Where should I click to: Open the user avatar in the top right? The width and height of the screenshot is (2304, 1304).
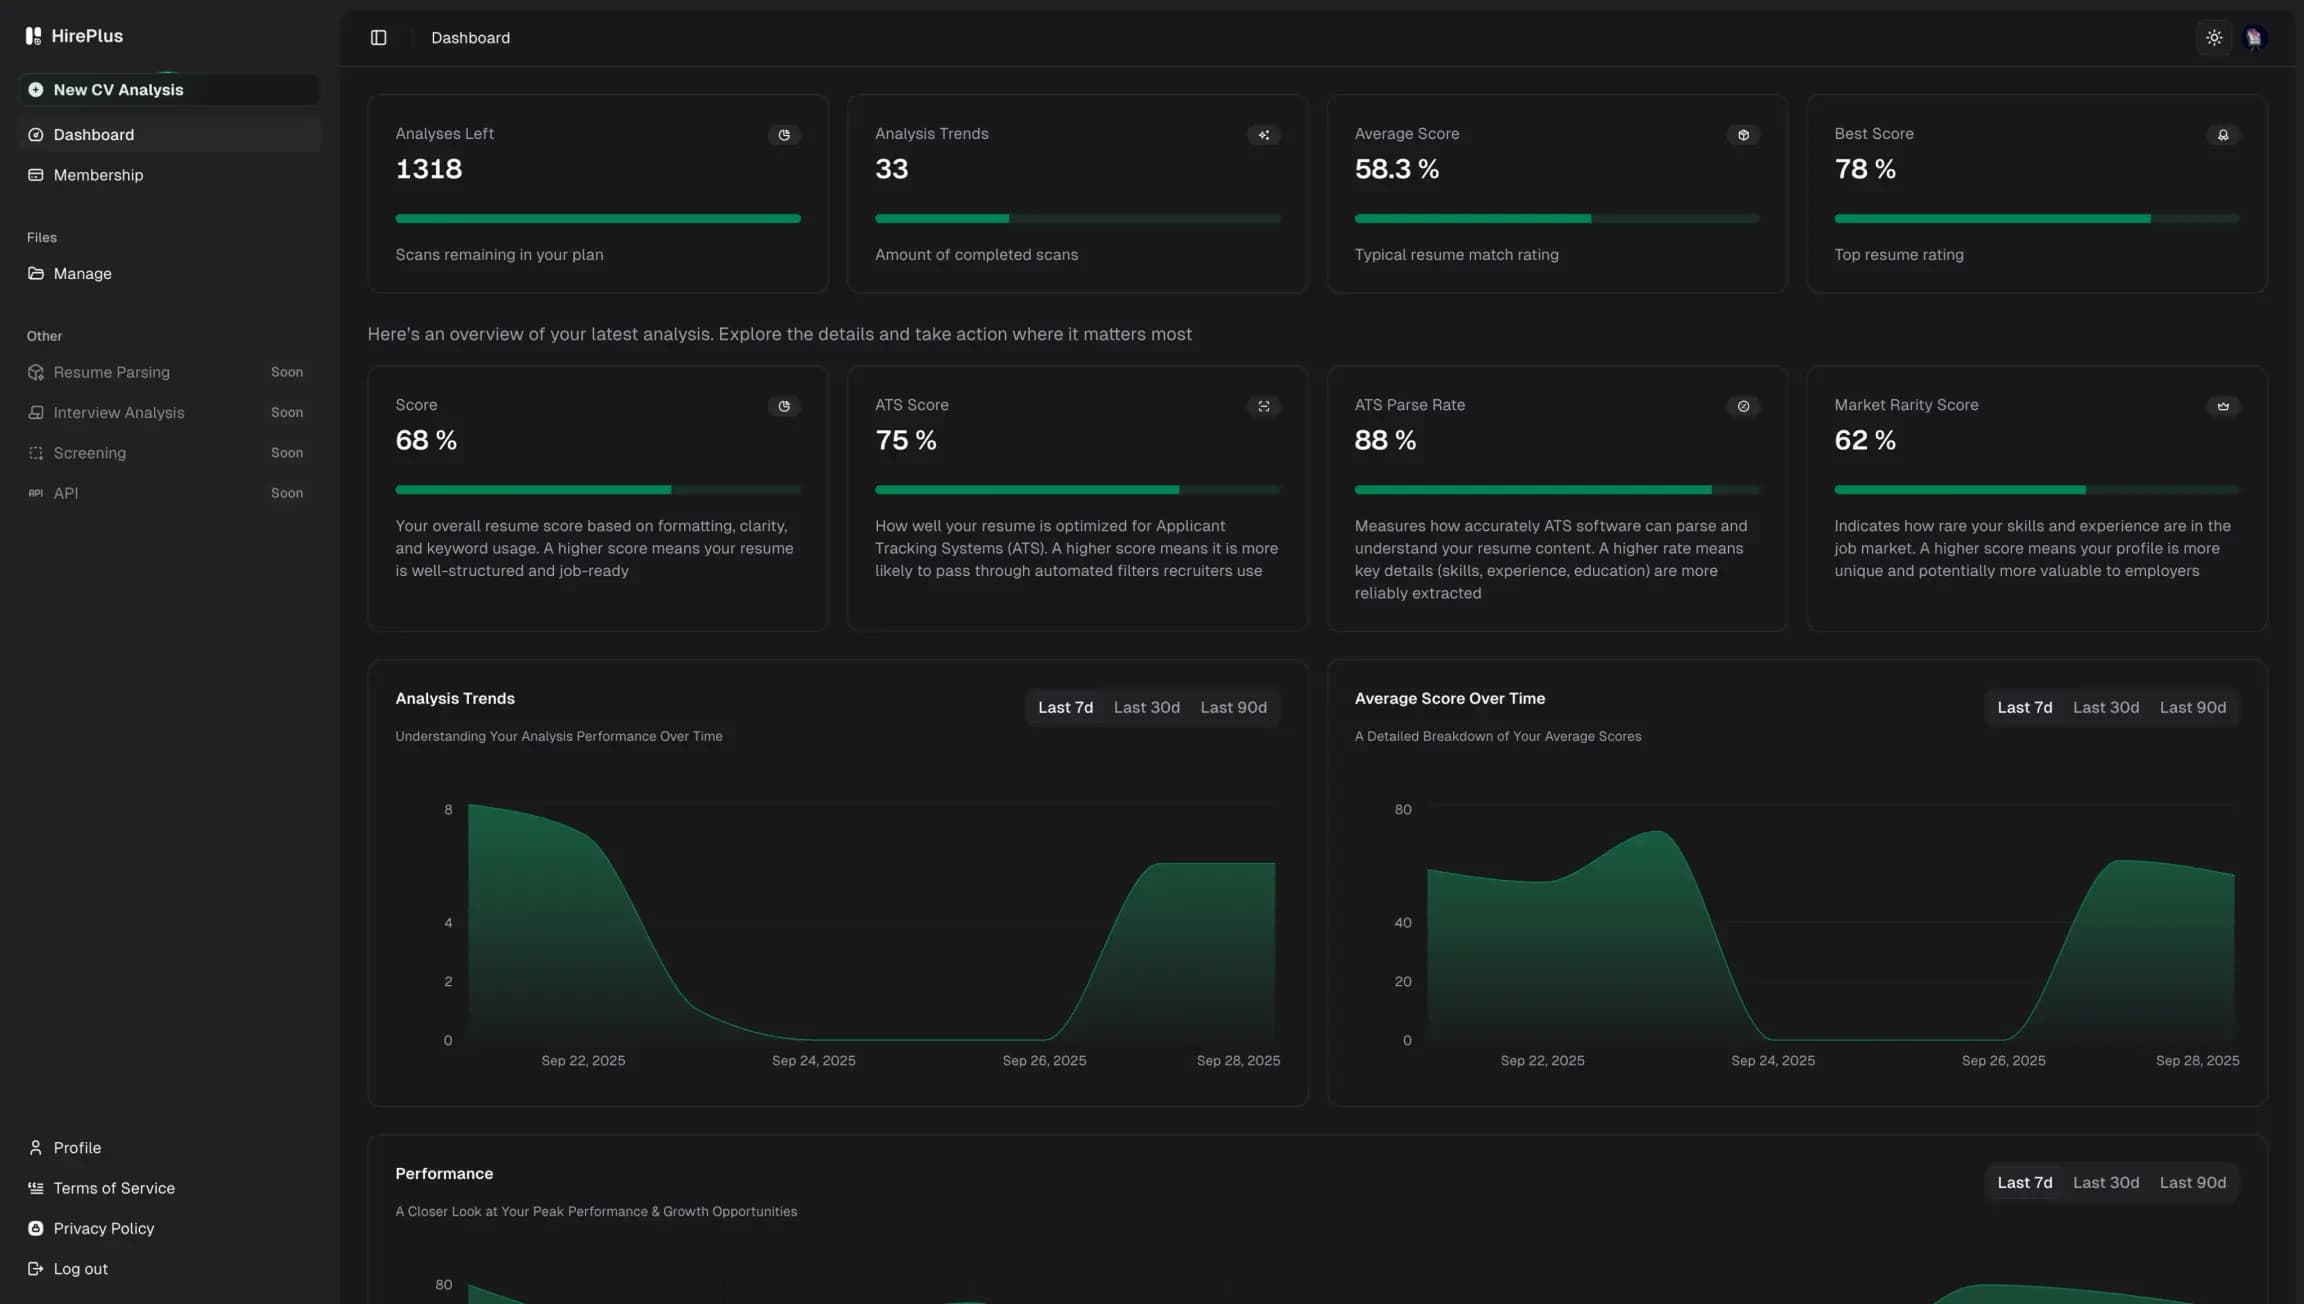tap(2254, 37)
